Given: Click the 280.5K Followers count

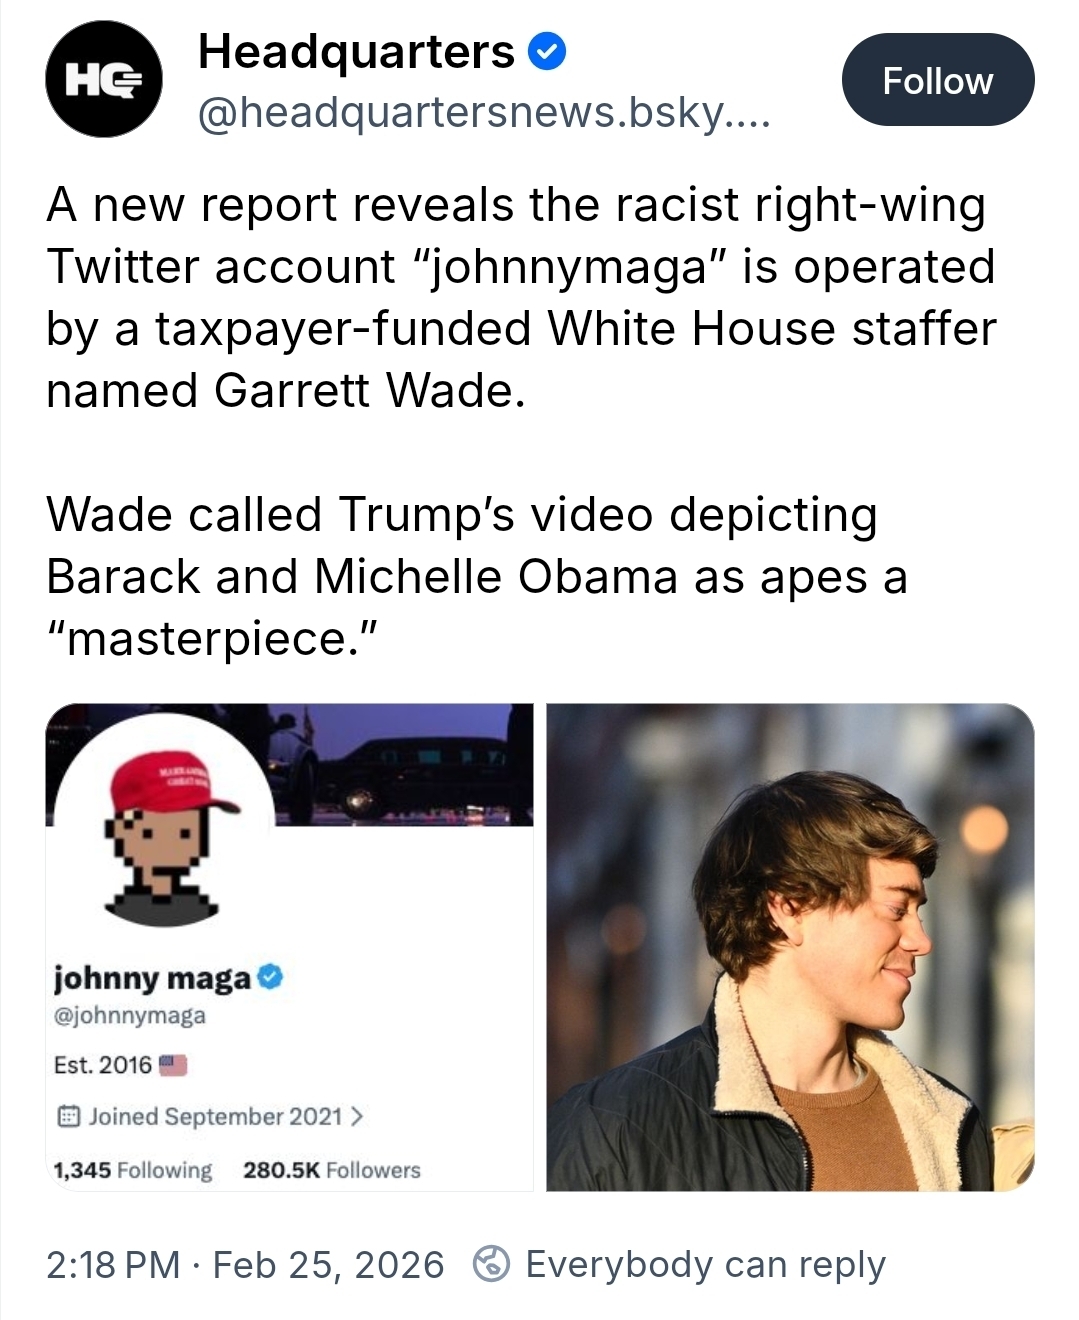Looking at the screenshot, I should 332,1170.
